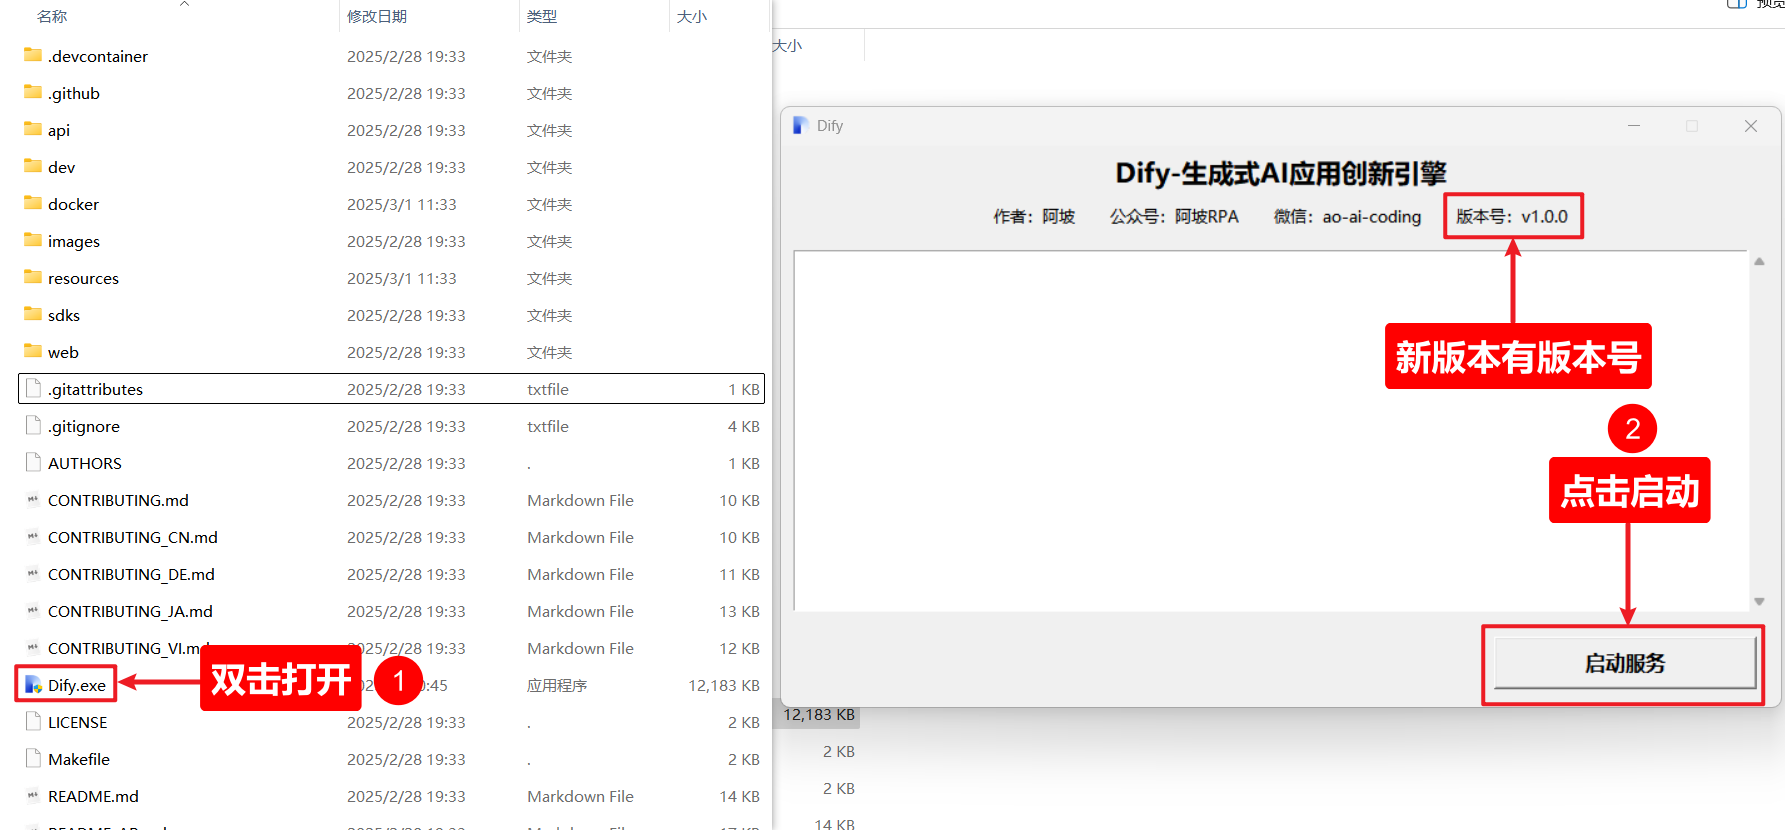Viewport: 1785px width, 830px height.
Task: Sort files by 大小 column in front list
Action: [692, 16]
